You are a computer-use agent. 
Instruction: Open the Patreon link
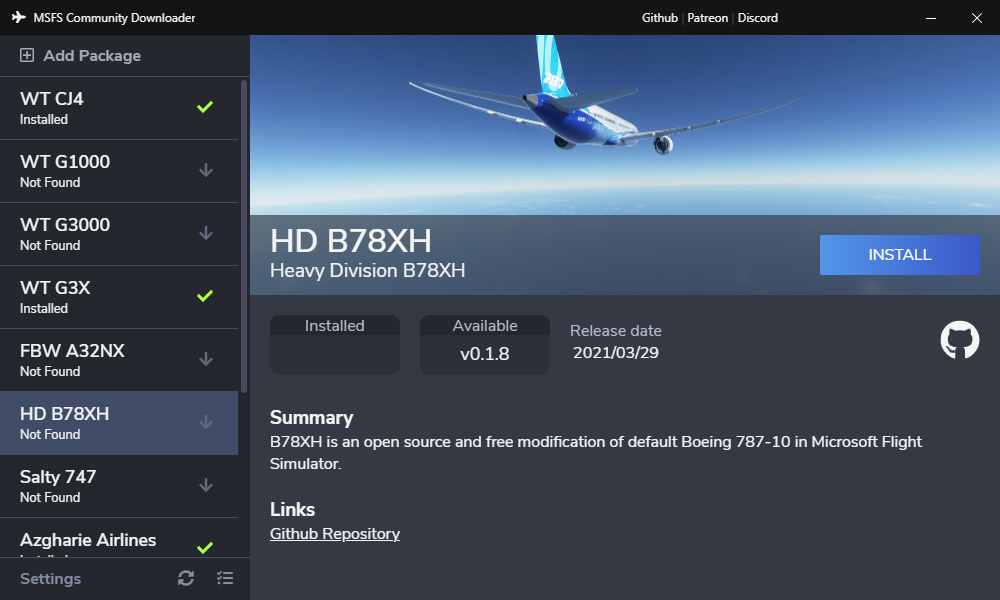707,18
